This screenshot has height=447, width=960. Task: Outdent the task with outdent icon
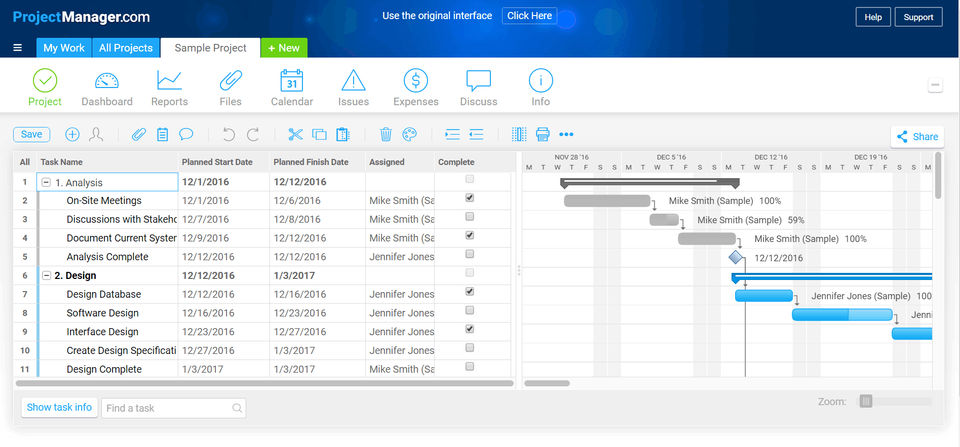[x=476, y=135]
